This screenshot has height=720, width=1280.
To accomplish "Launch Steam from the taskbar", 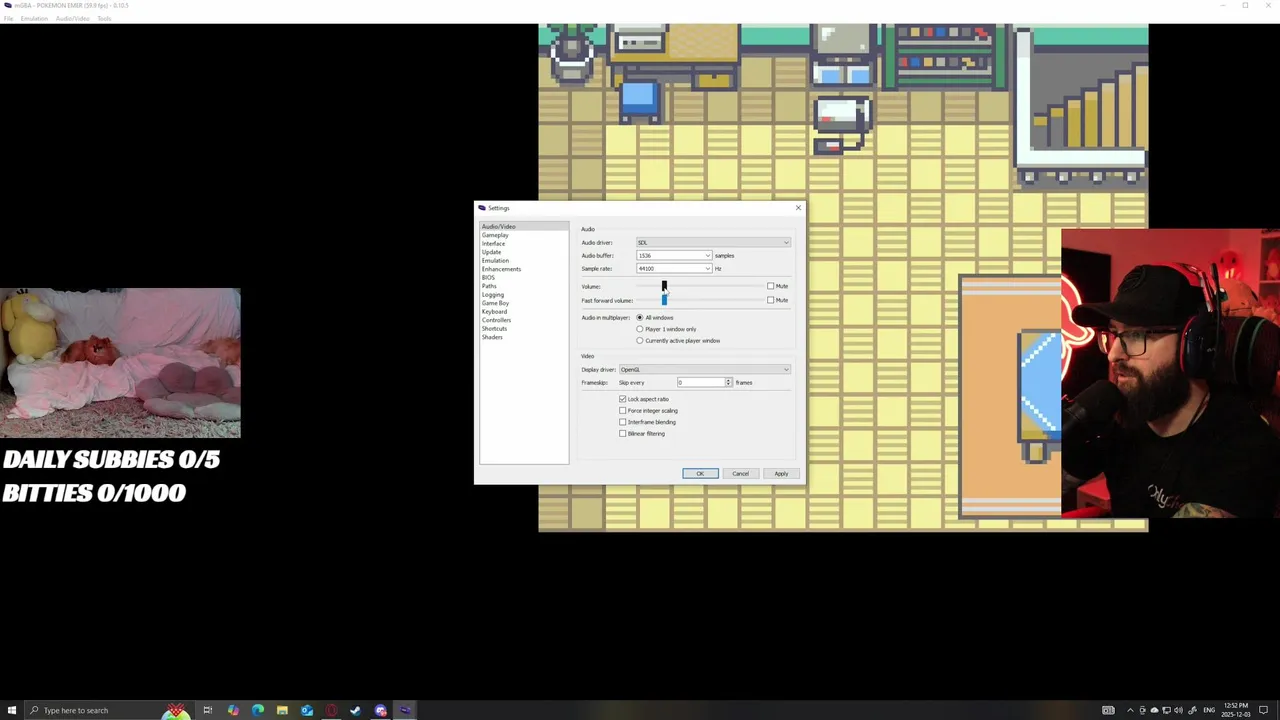I will (356, 710).
